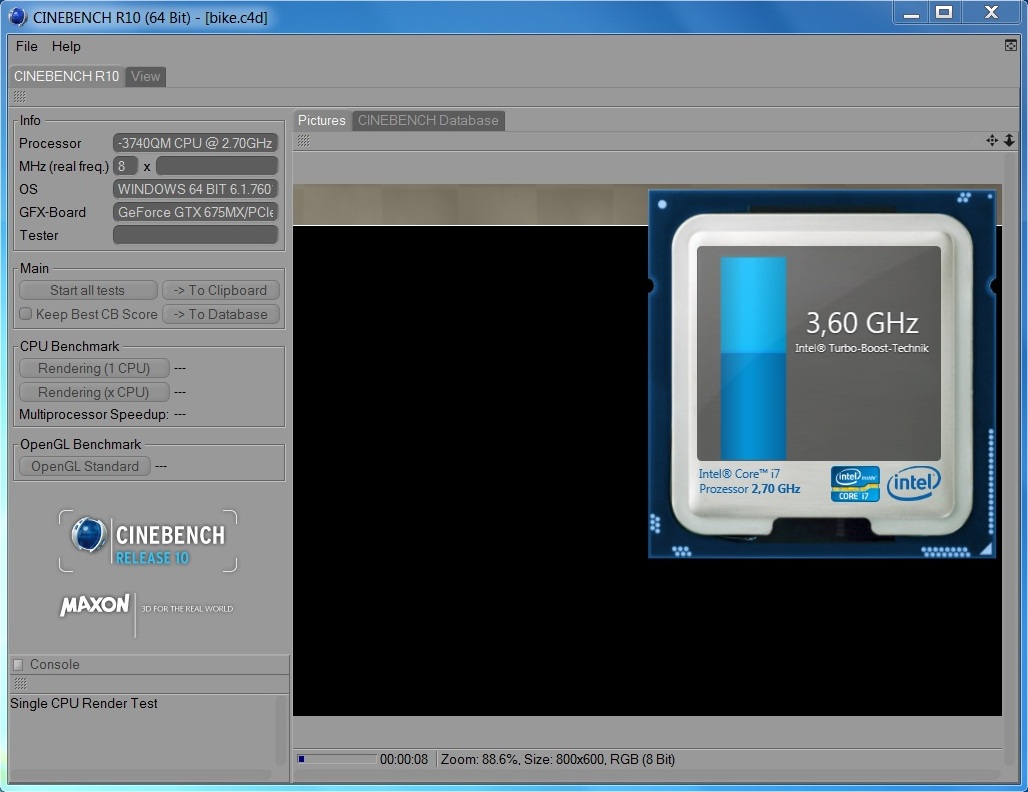Viewport: 1028px width, 792px height.
Task: Toggle the Console checkbox
Action: pyautogui.click(x=18, y=664)
